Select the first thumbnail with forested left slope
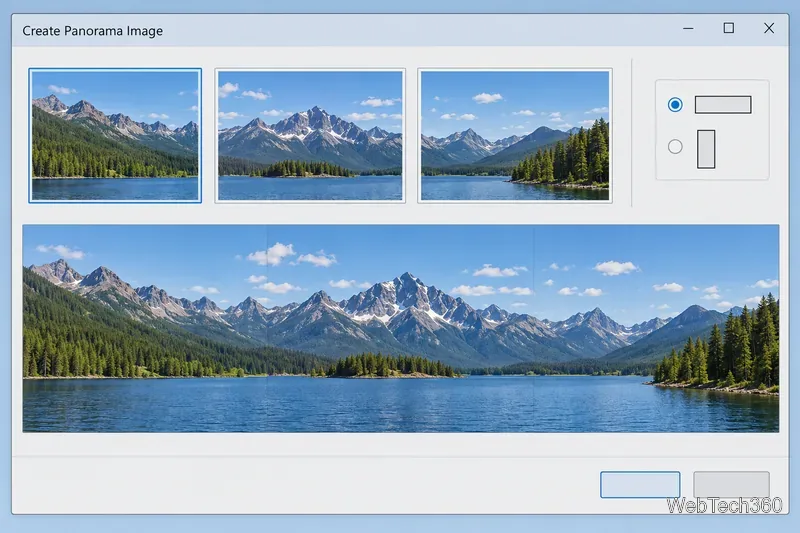Screen dimensions: 800x533 (115, 136)
